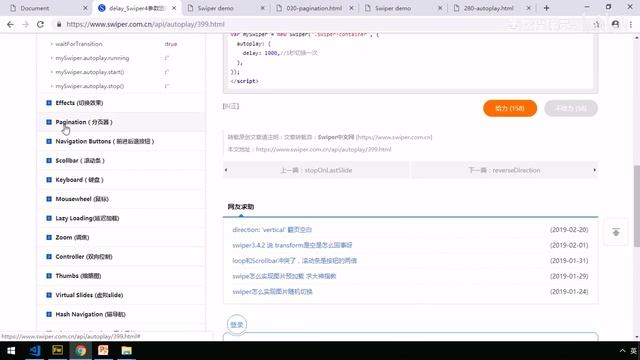
Task: Open the autoplay/399.html article address link
Action: click(323, 149)
